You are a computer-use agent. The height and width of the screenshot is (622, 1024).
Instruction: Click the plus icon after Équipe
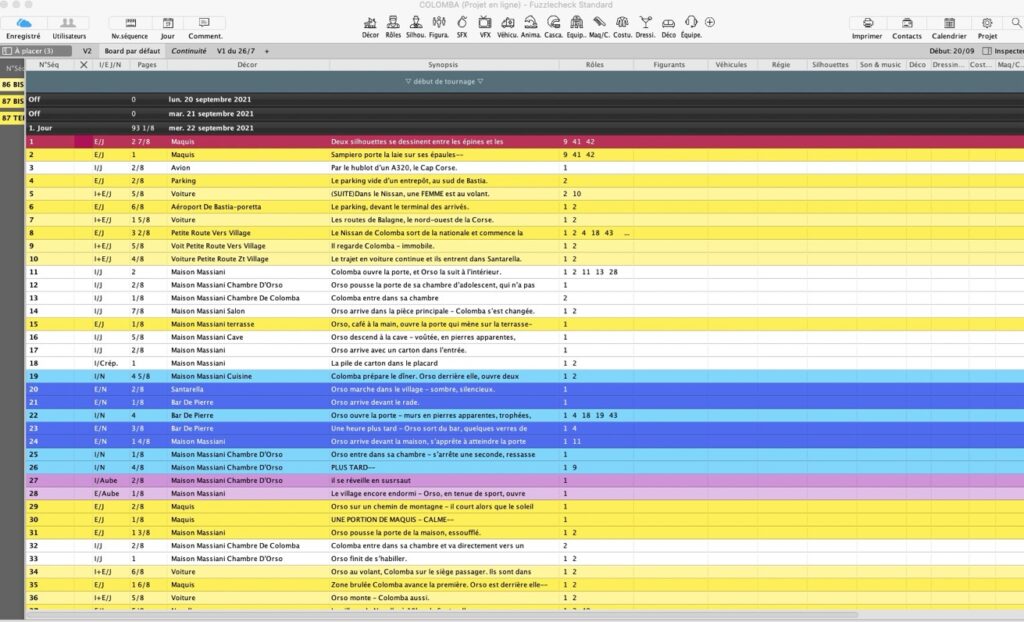pos(710,22)
